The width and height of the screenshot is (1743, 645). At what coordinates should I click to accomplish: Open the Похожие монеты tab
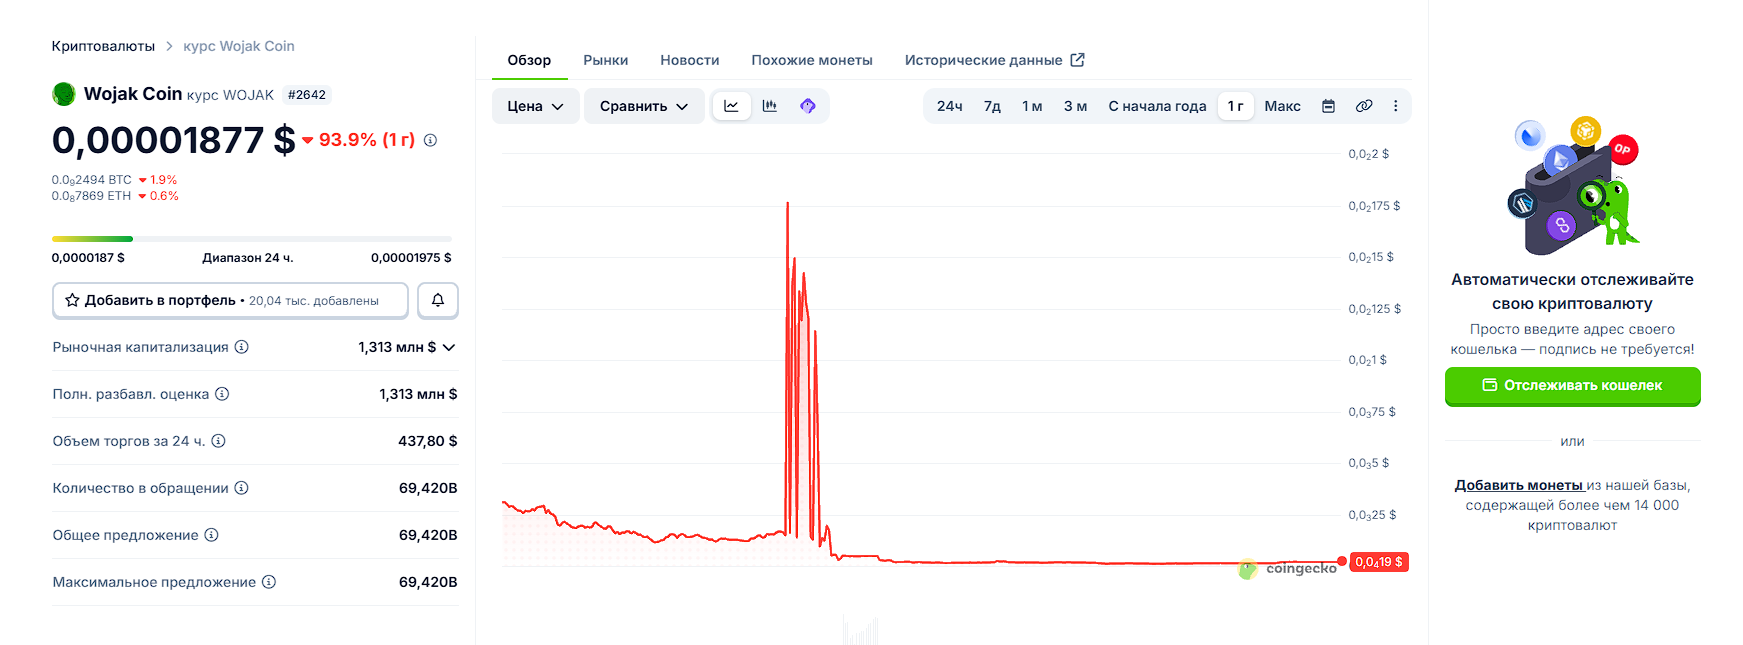[x=812, y=60]
